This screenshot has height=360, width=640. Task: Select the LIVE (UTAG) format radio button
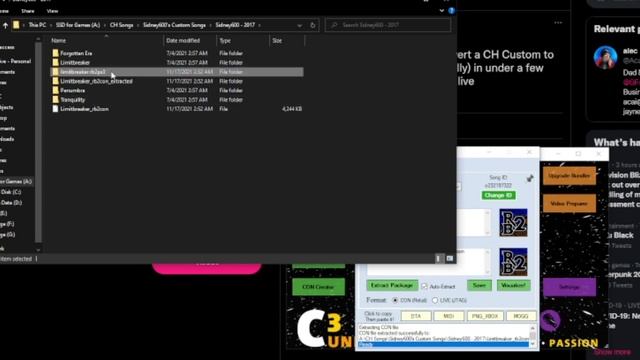(x=435, y=300)
